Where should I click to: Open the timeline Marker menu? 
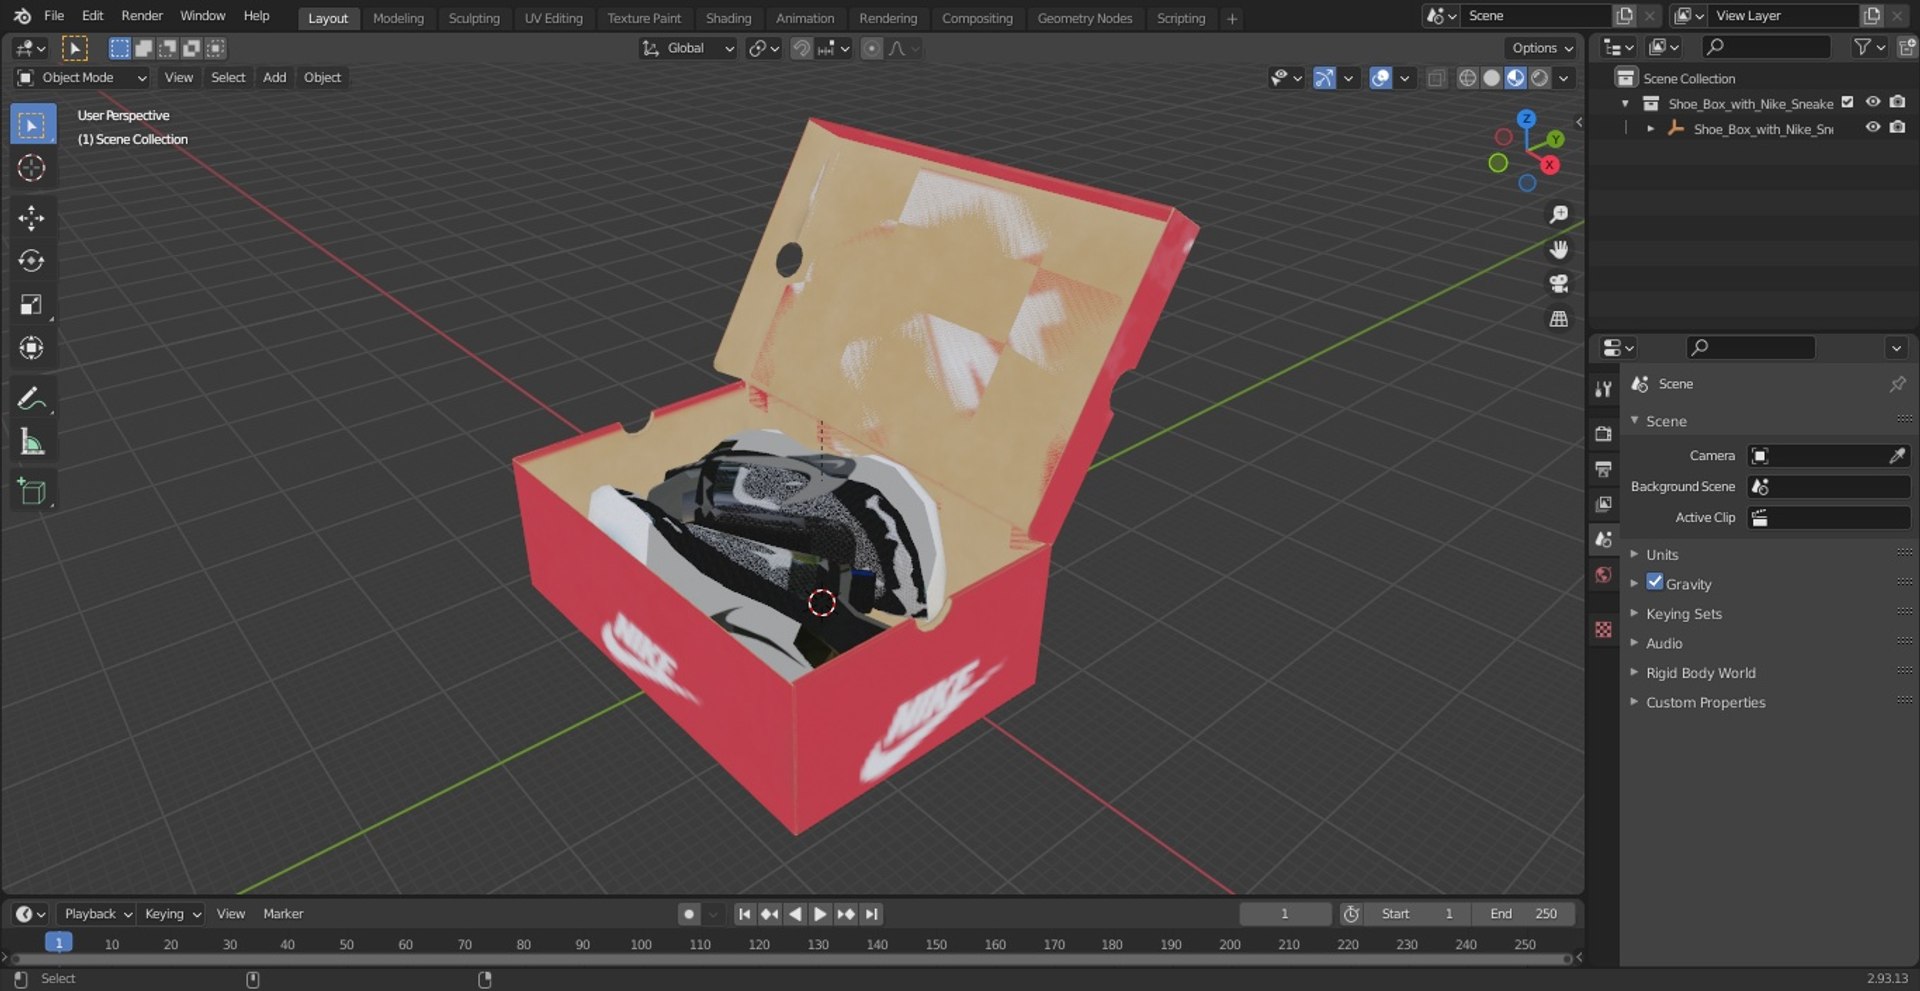coord(283,914)
